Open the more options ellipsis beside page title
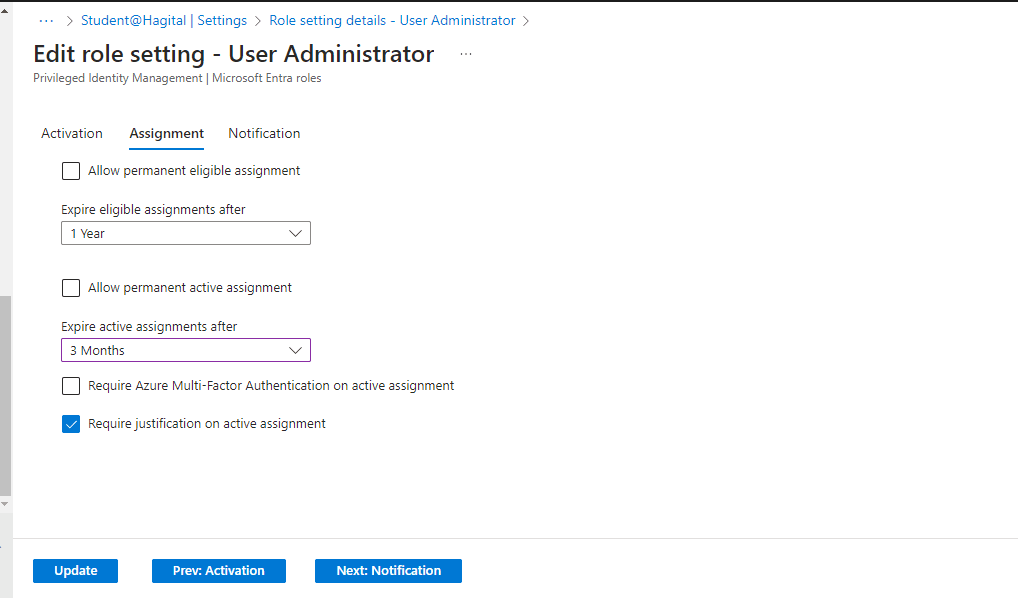This screenshot has width=1018, height=598. click(x=465, y=54)
